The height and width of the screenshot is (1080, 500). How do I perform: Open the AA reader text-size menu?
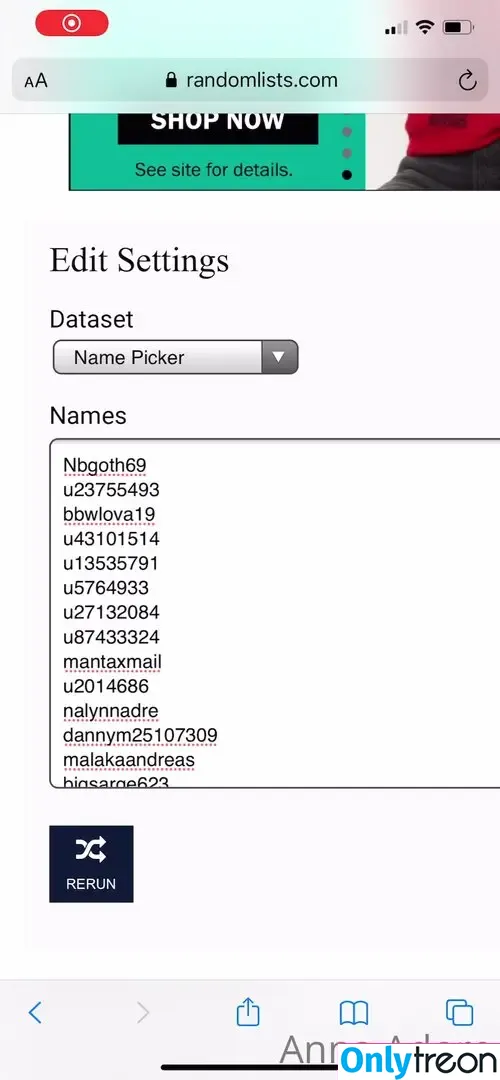pos(36,81)
